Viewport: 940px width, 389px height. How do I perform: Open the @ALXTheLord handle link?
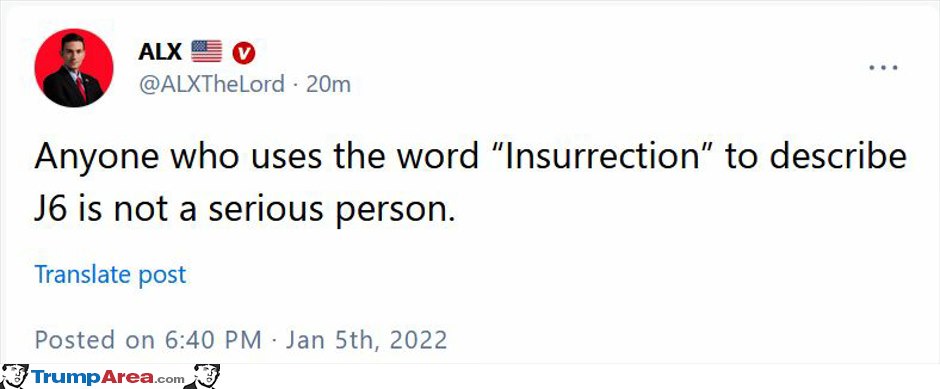pos(212,85)
